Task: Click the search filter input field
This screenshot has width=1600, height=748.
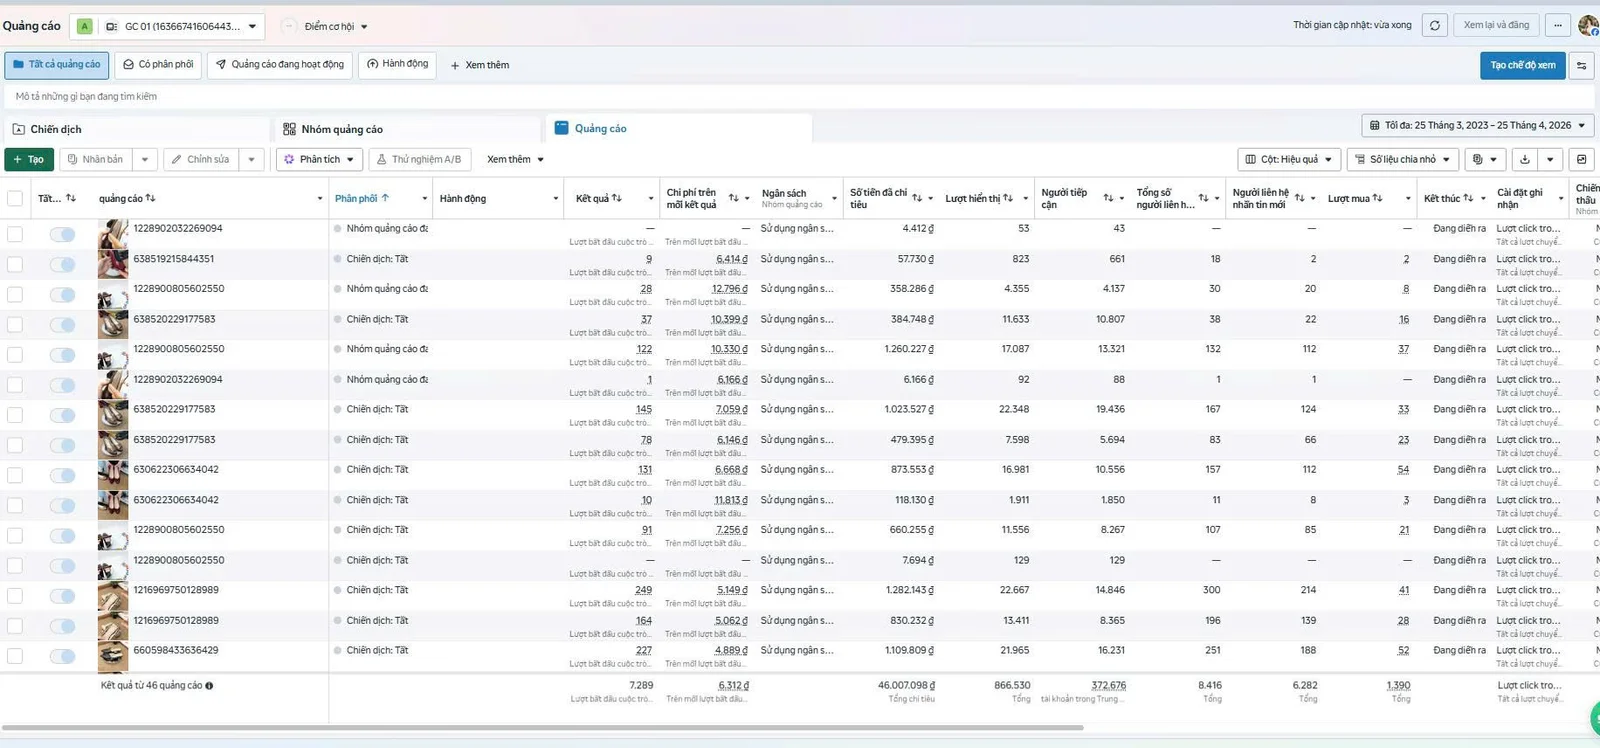Action: [797, 96]
